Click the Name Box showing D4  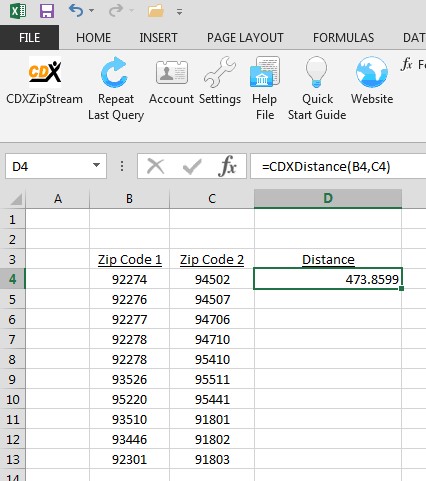(56, 166)
